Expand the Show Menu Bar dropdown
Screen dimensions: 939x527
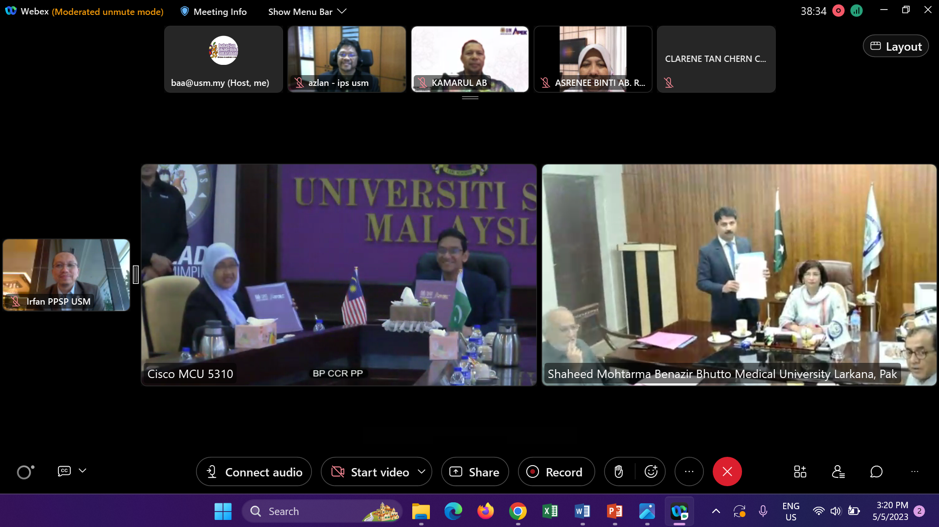pos(307,12)
